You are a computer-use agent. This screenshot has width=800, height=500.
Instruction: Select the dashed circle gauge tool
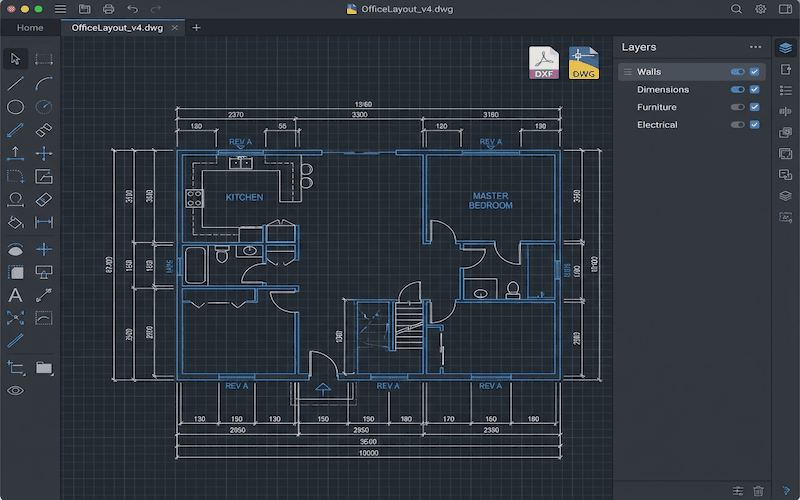pyautogui.click(x=44, y=107)
